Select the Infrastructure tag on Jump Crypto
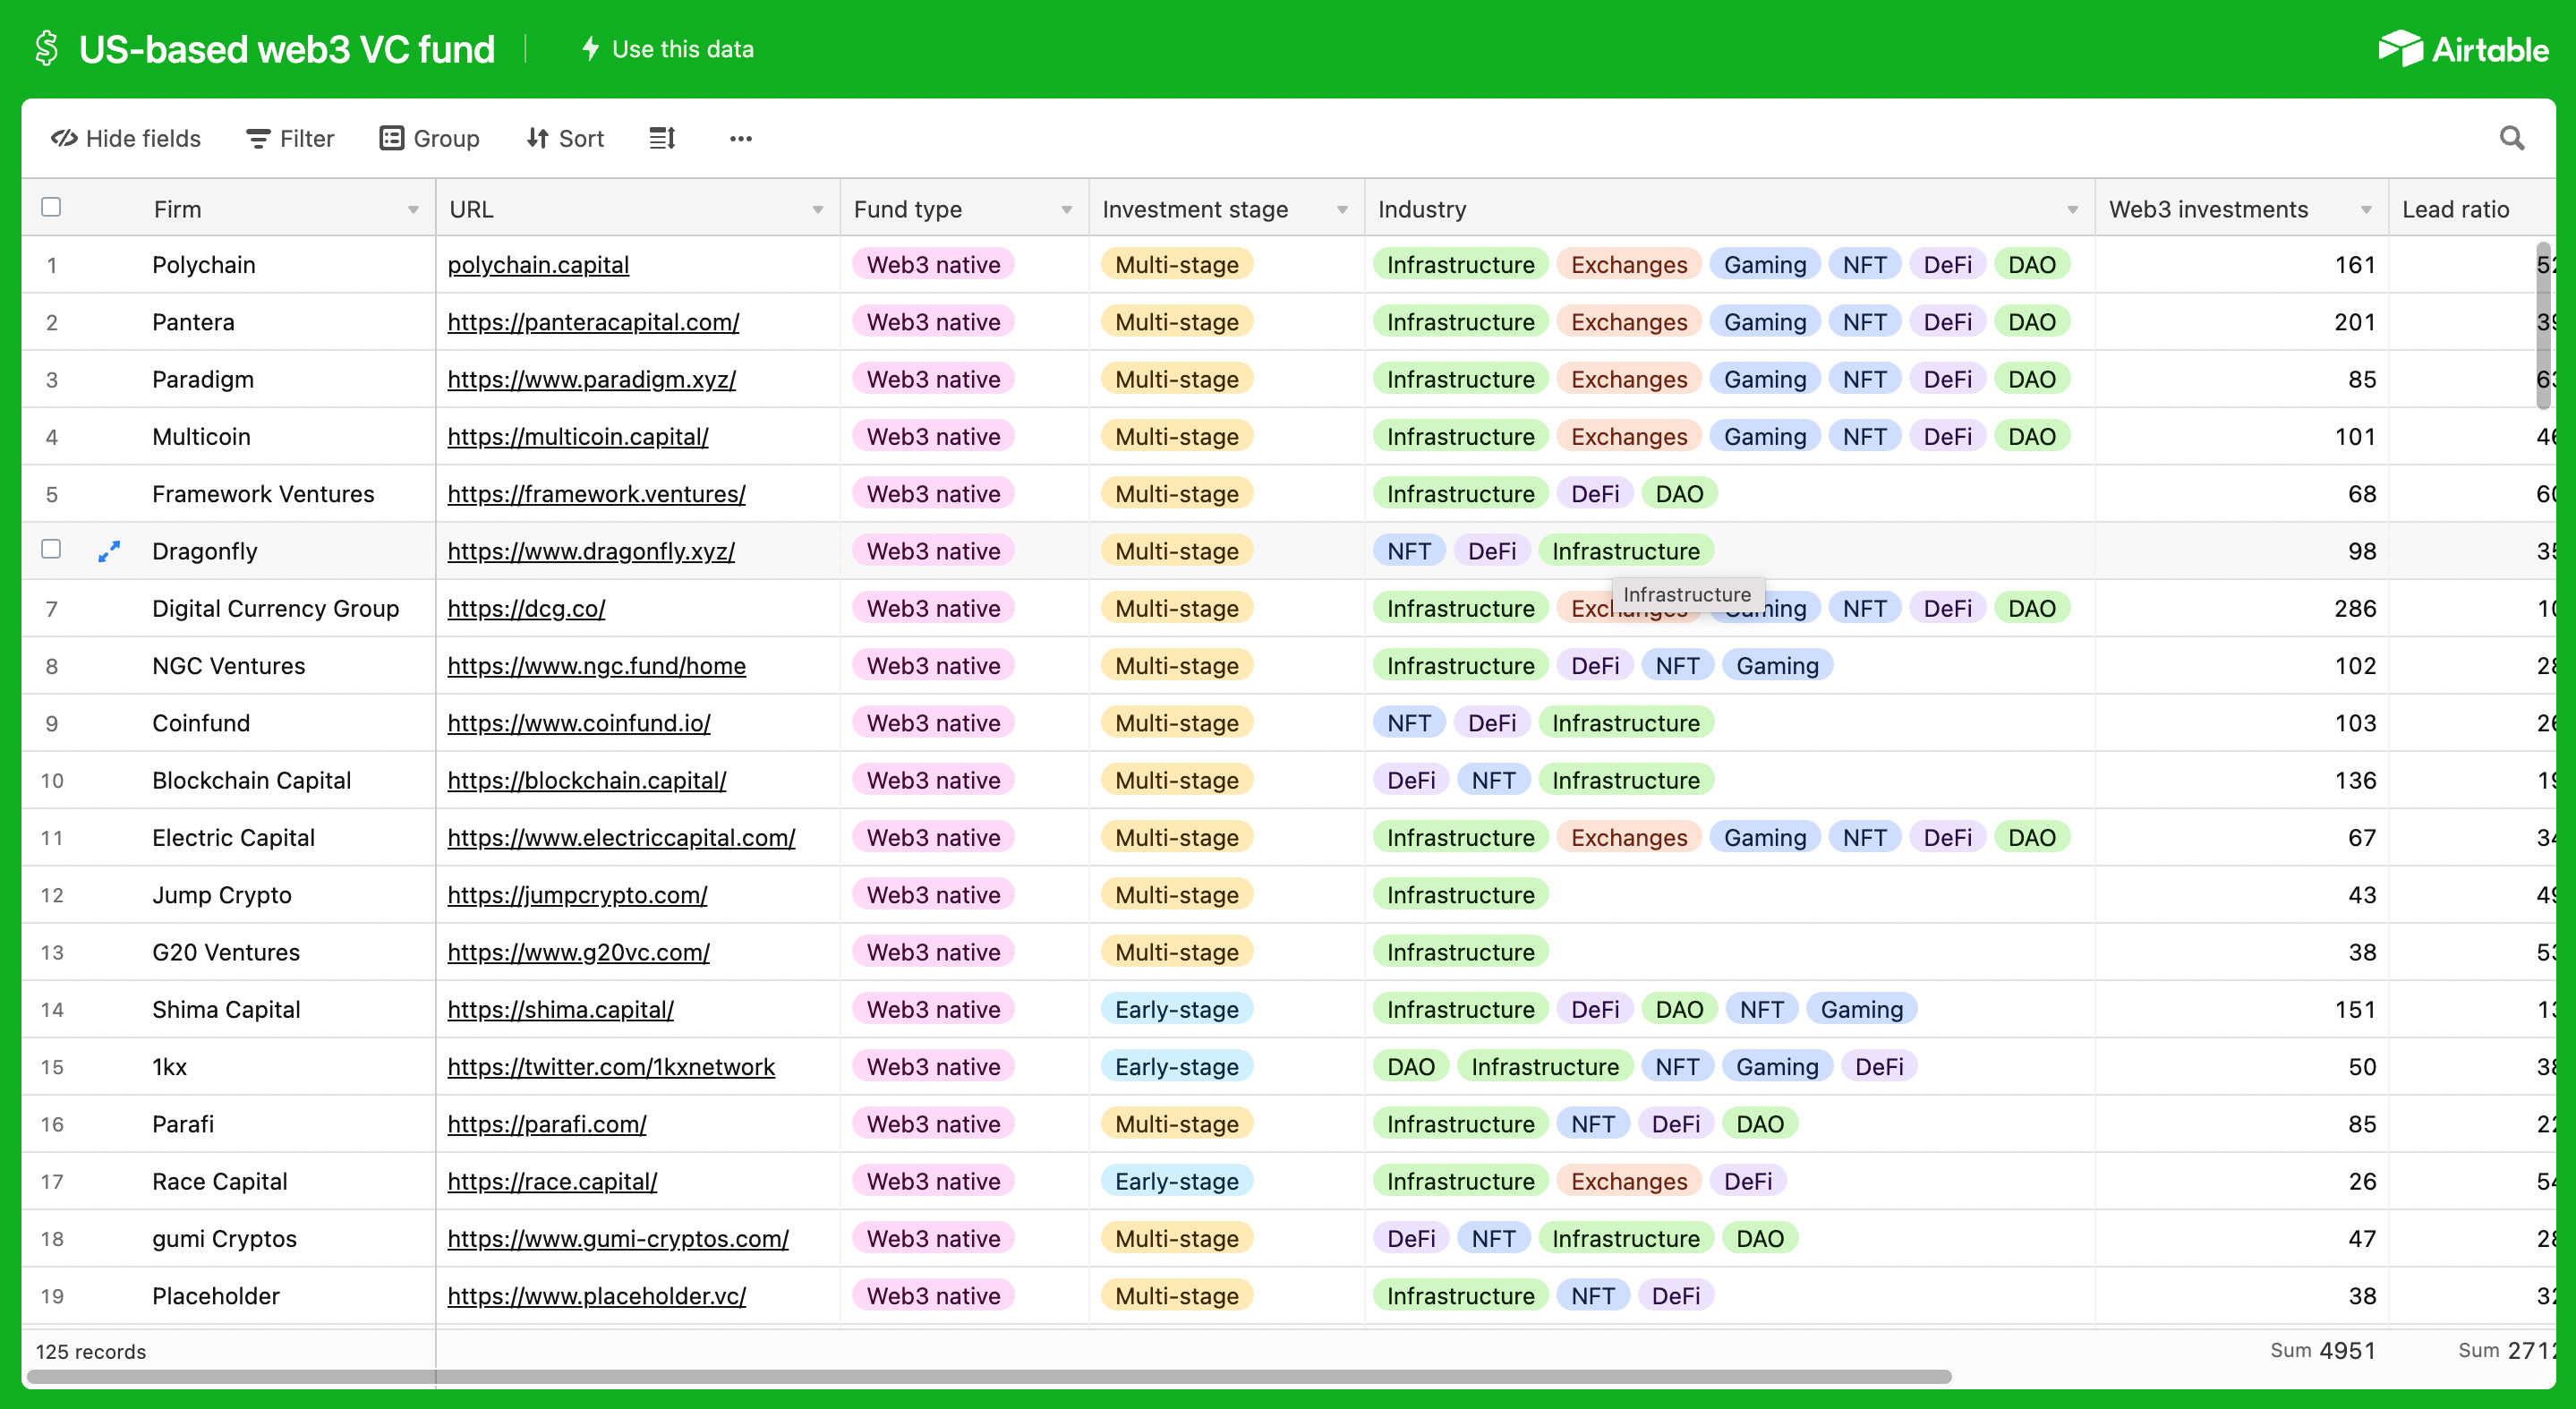2576x1409 pixels. tap(1460, 894)
